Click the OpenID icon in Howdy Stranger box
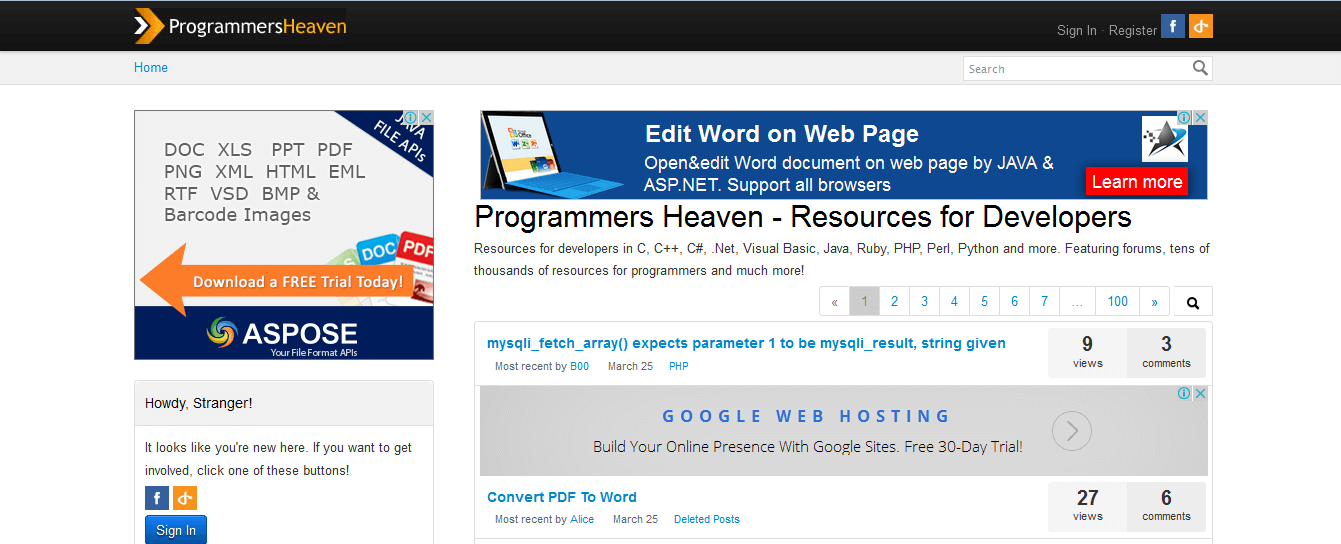Screen dimensions: 1341x544 coord(185,498)
